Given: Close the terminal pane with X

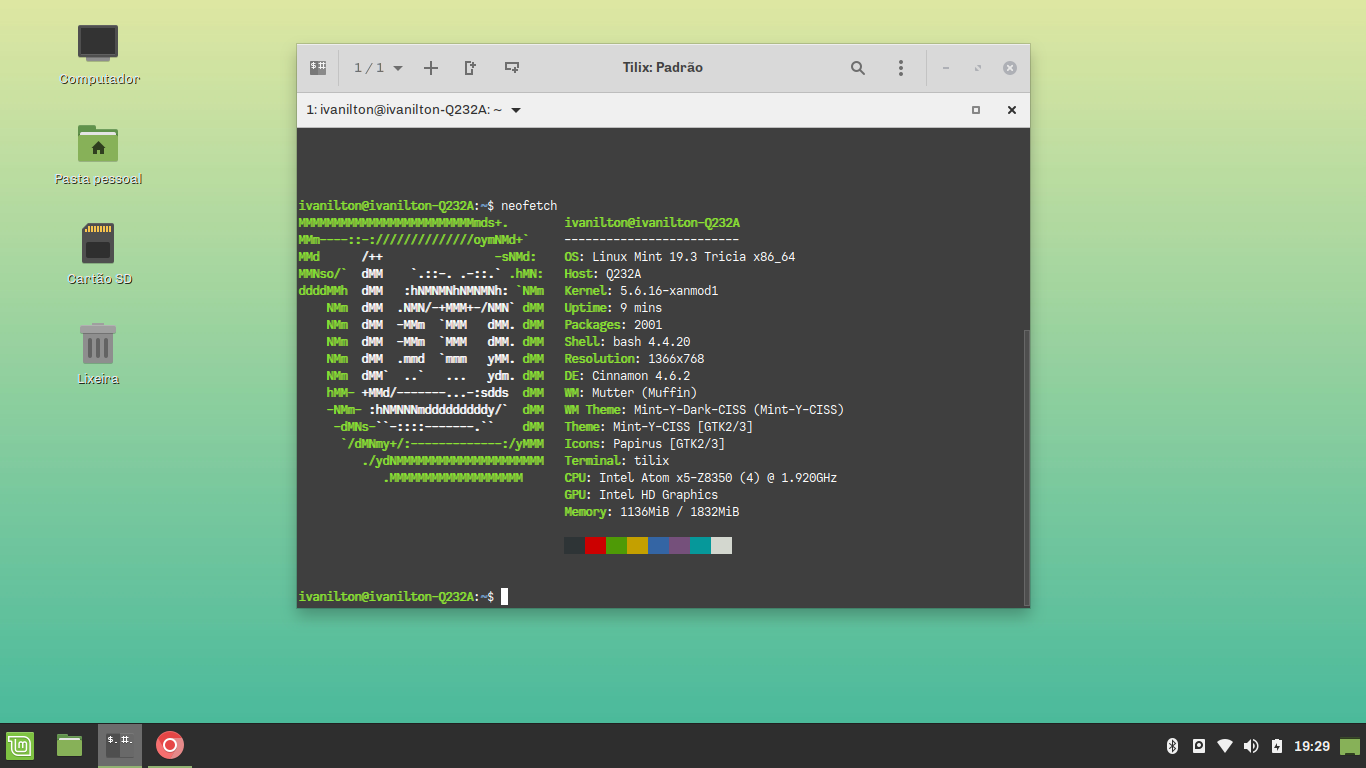Looking at the screenshot, I should pyautogui.click(x=1011, y=110).
